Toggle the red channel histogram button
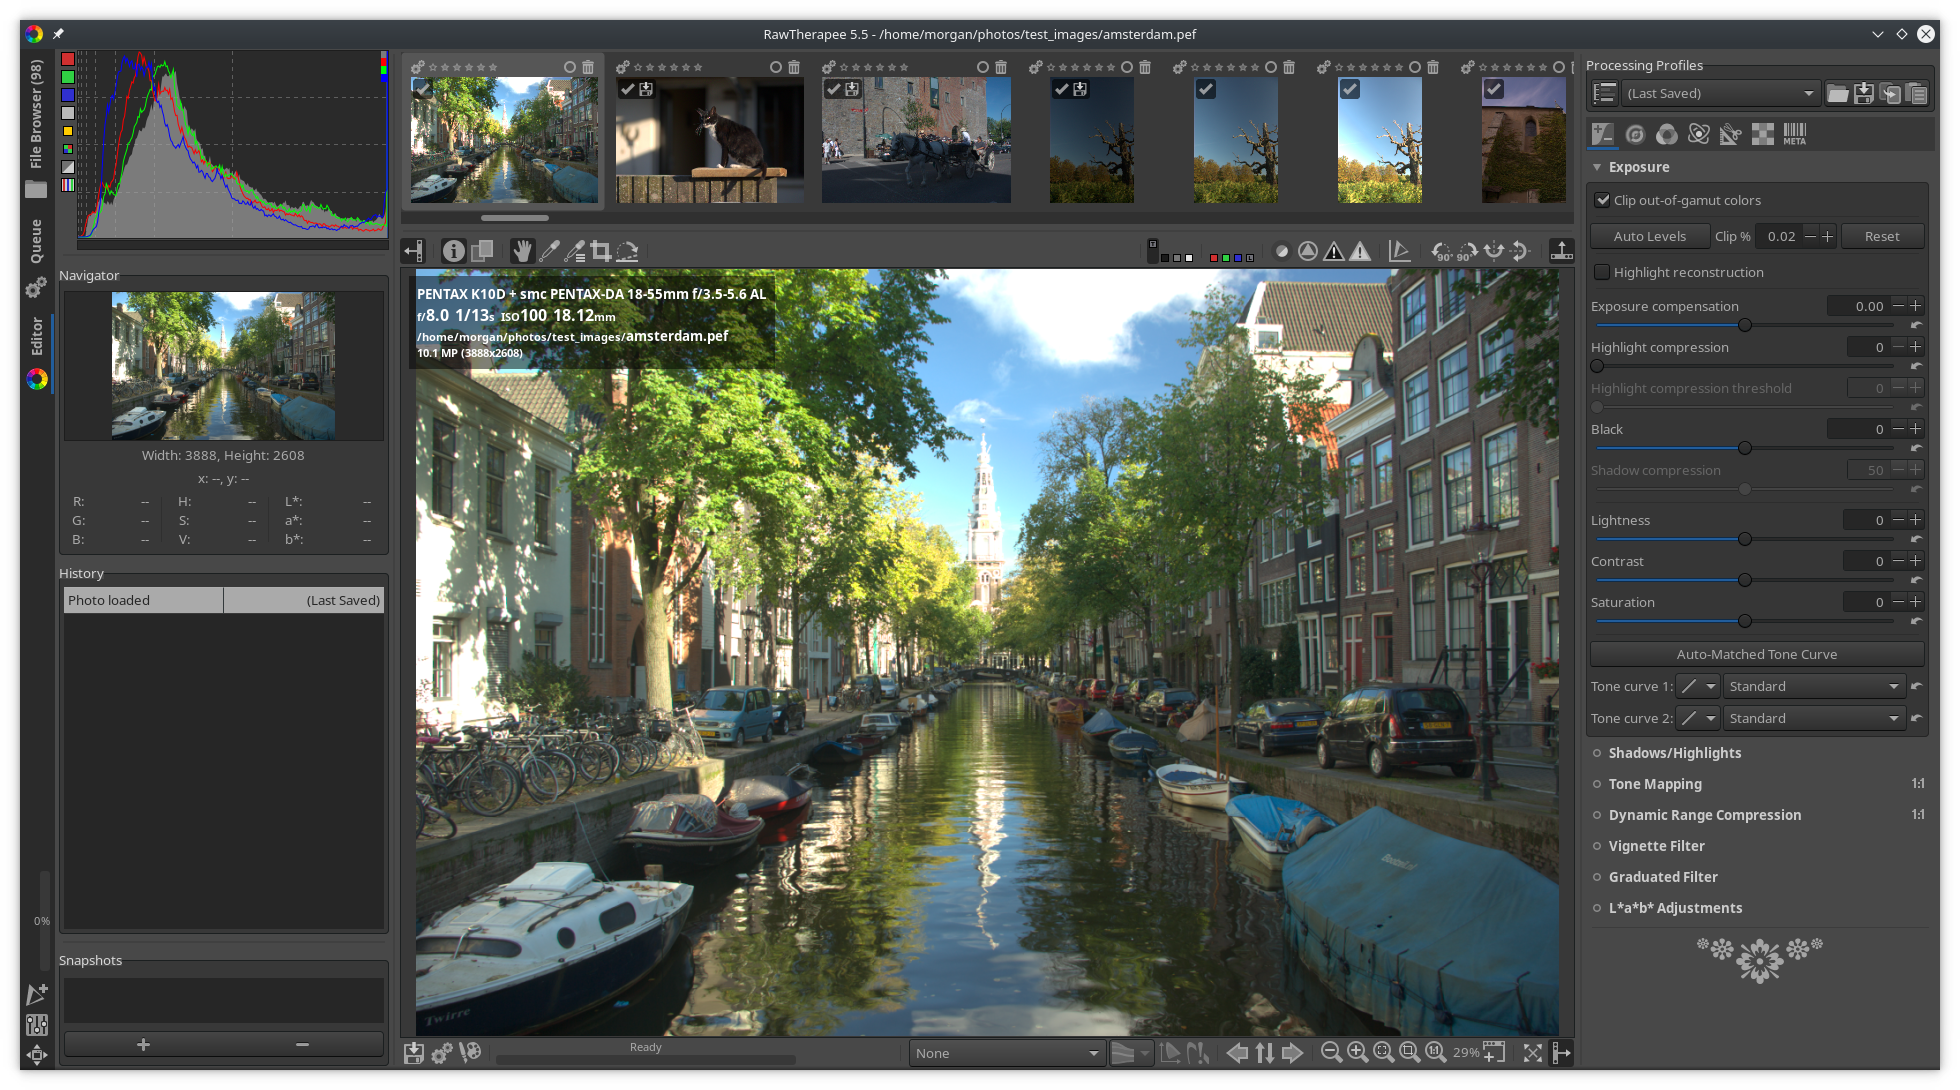This screenshot has width=1960, height=1090. [x=68, y=60]
